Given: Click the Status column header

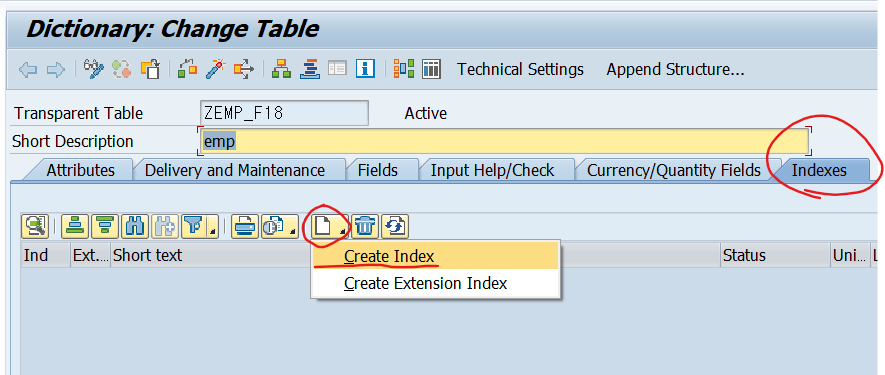Looking at the screenshot, I should 775,255.
